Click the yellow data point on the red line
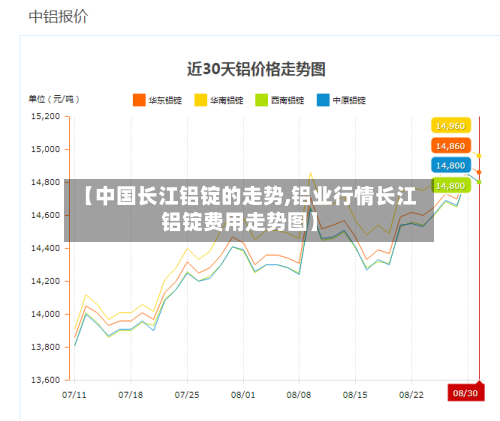Viewport: 500px width, 421px height. point(479,156)
